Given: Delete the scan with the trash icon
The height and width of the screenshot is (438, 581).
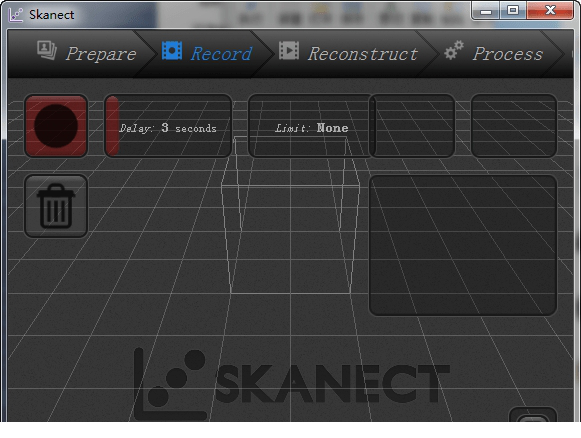Looking at the screenshot, I should (56, 206).
